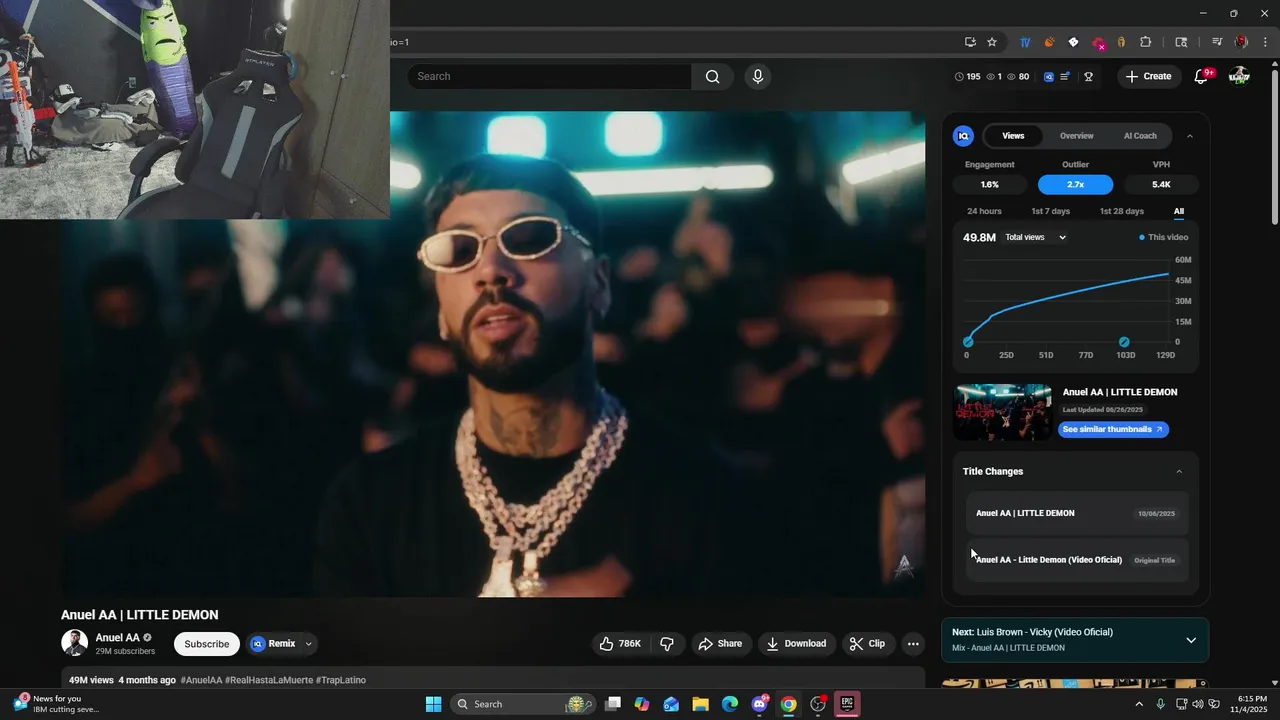Image resolution: width=1280 pixels, height=720 pixels.
Task: Click the Engagement 1.6% pill
Action: point(989,185)
